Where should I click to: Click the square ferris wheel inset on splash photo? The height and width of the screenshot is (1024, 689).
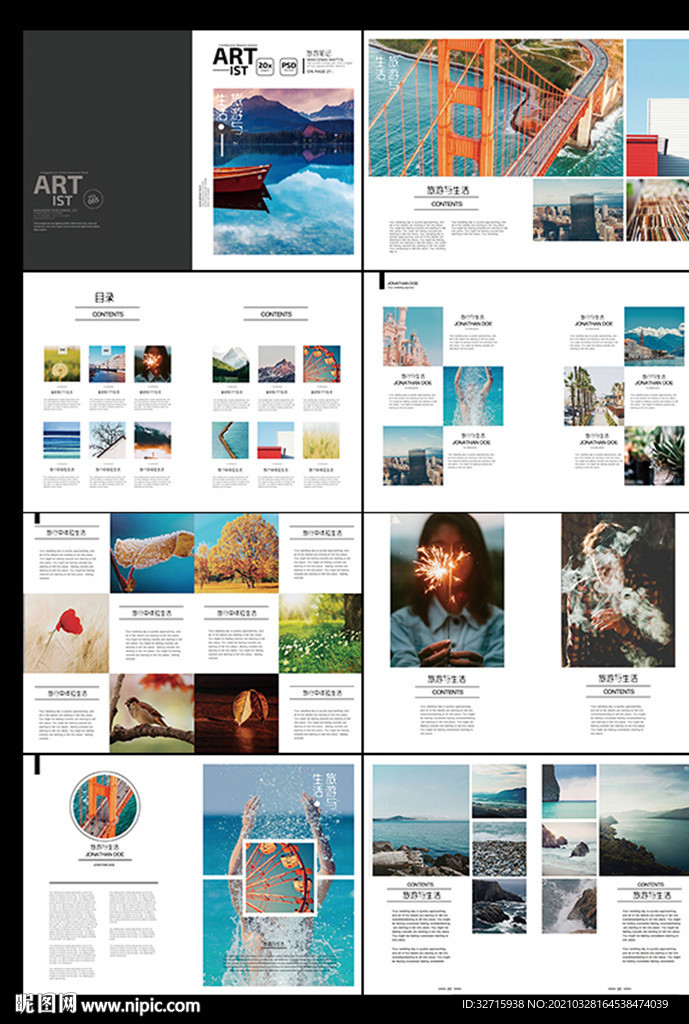280,877
